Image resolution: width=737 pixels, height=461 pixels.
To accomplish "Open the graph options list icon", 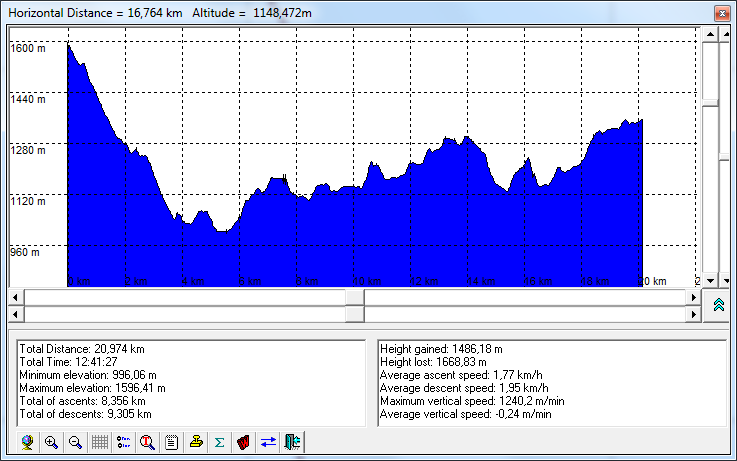I will (x=124, y=442).
